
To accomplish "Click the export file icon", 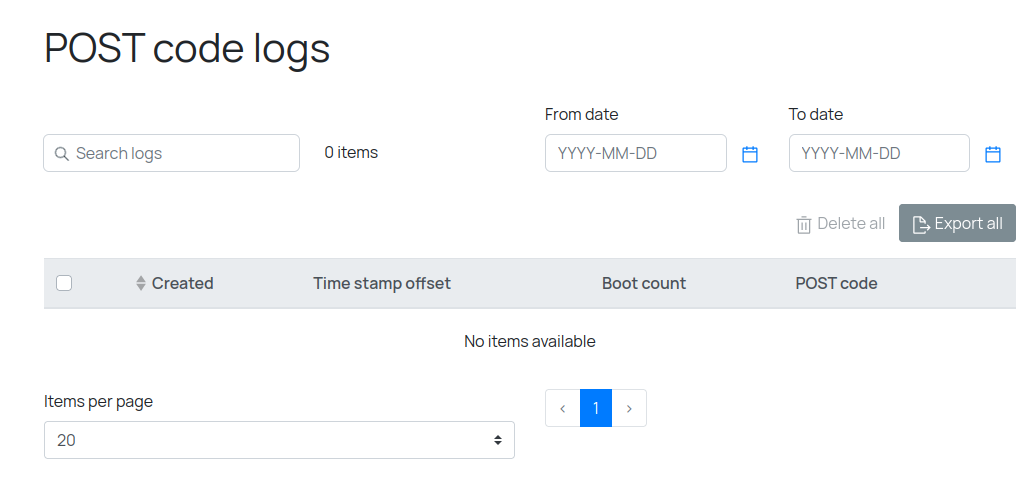I will (x=920, y=224).
